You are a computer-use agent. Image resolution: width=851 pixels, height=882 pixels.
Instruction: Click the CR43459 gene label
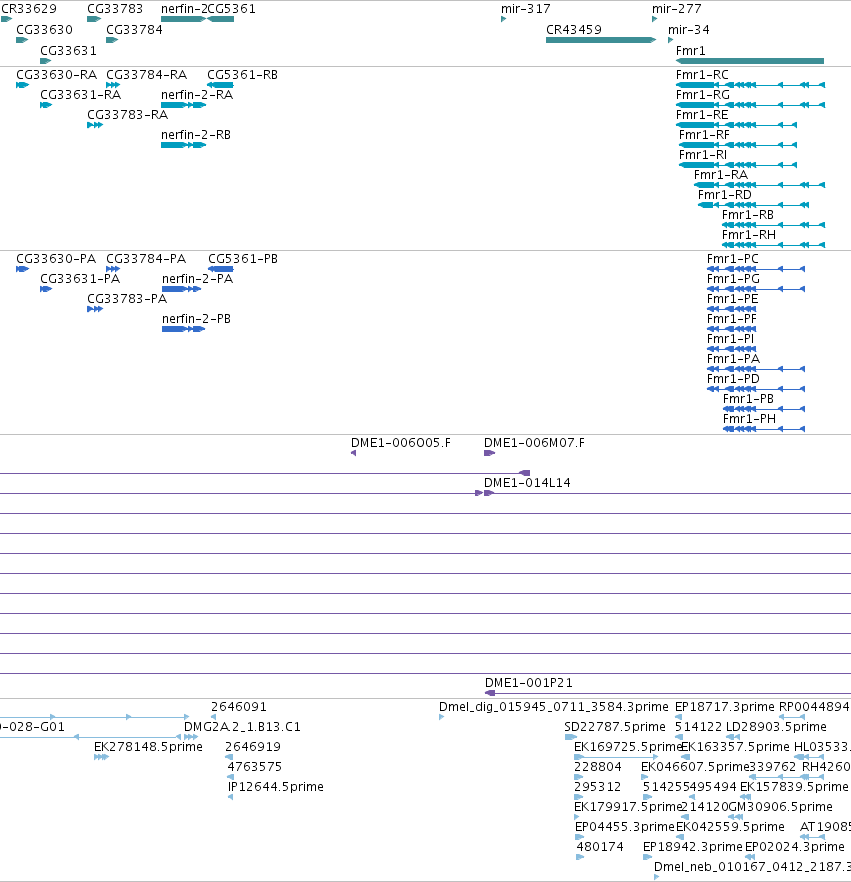click(574, 30)
